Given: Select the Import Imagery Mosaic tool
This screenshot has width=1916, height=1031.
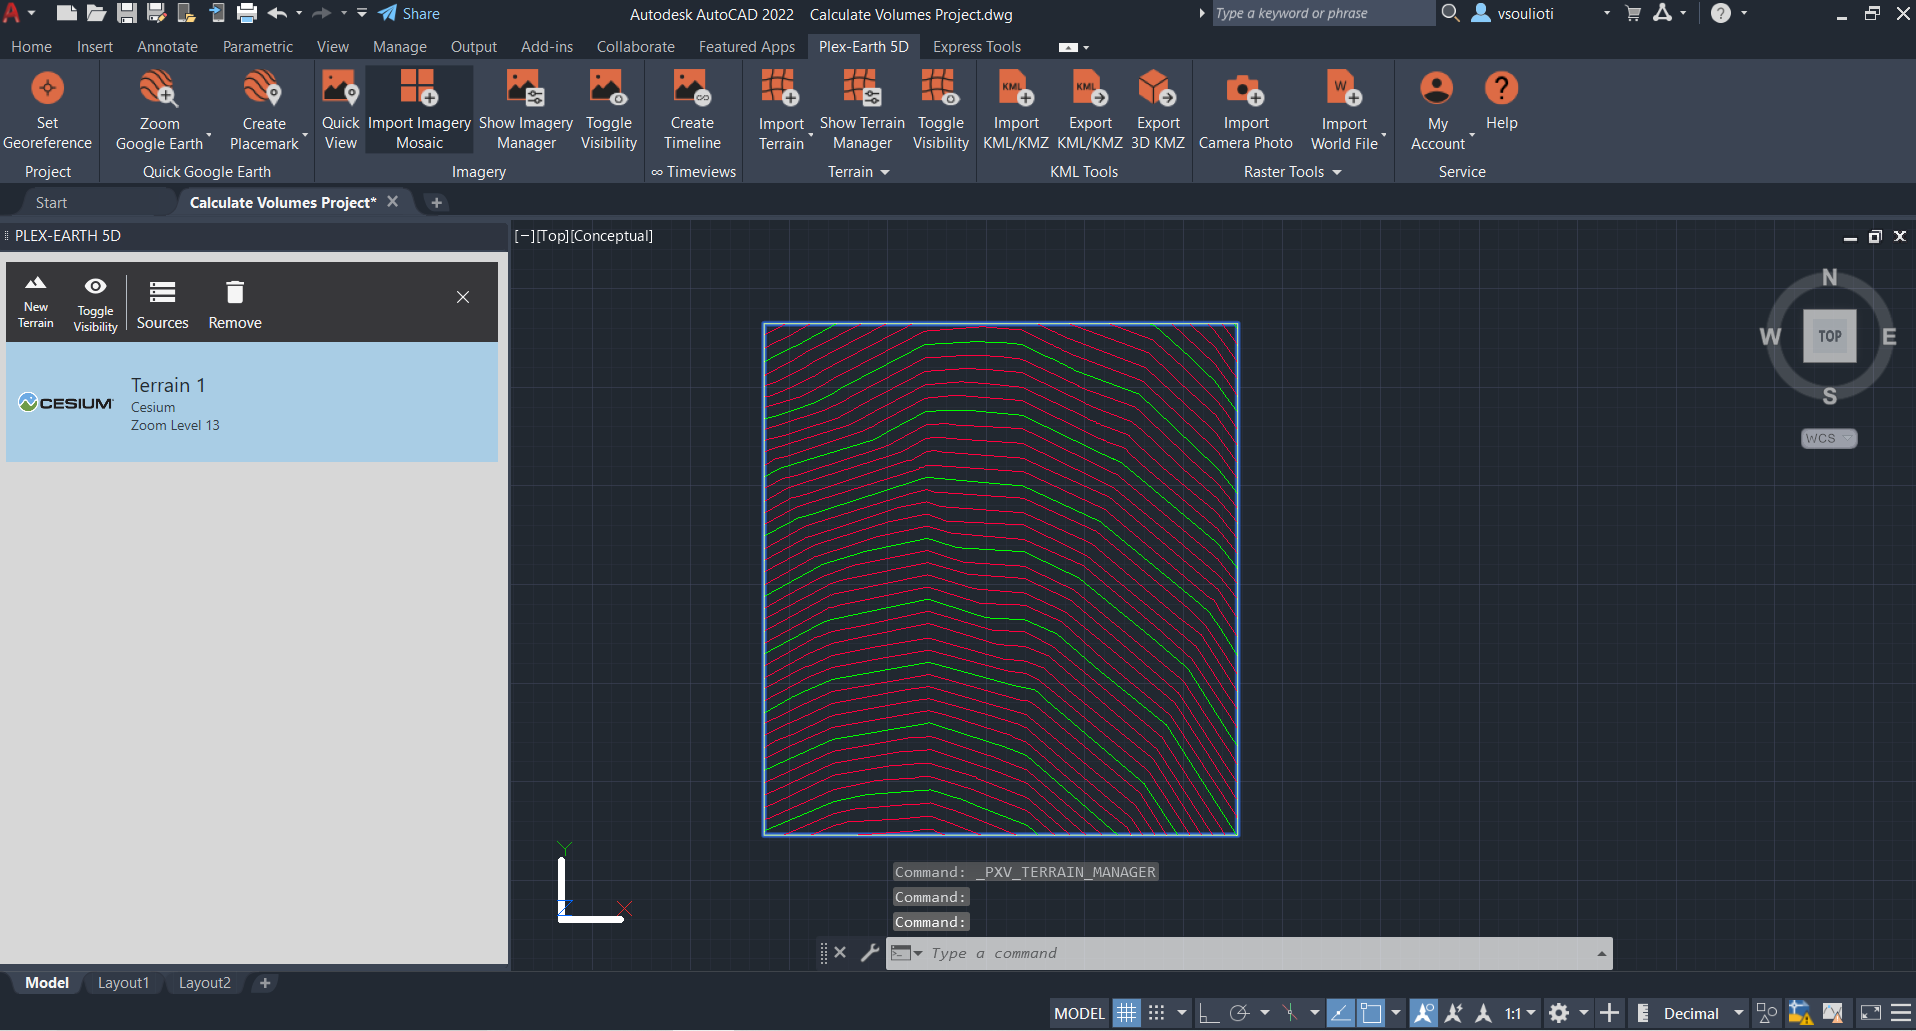Looking at the screenshot, I should [x=418, y=108].
